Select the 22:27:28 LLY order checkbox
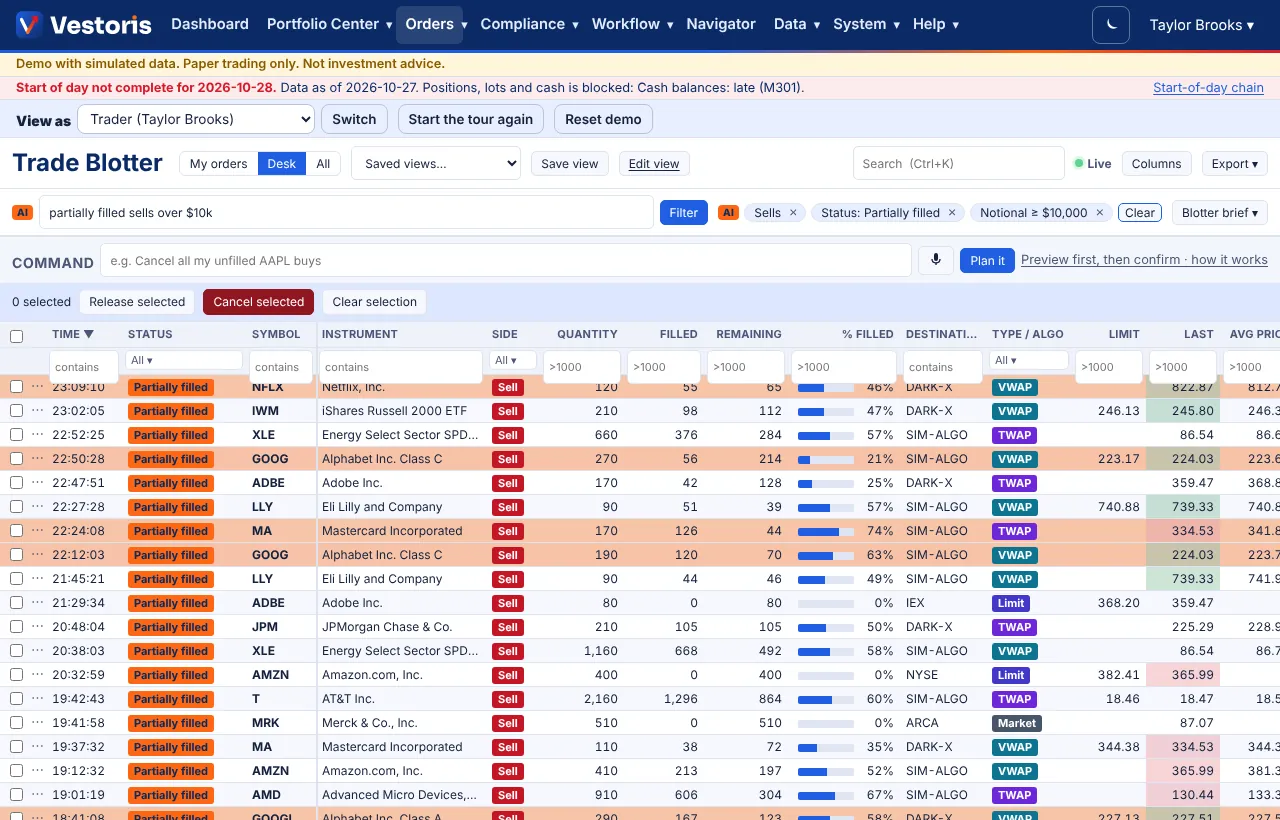The height and width of the screenshot is (820, 1280). coord(16,507)
